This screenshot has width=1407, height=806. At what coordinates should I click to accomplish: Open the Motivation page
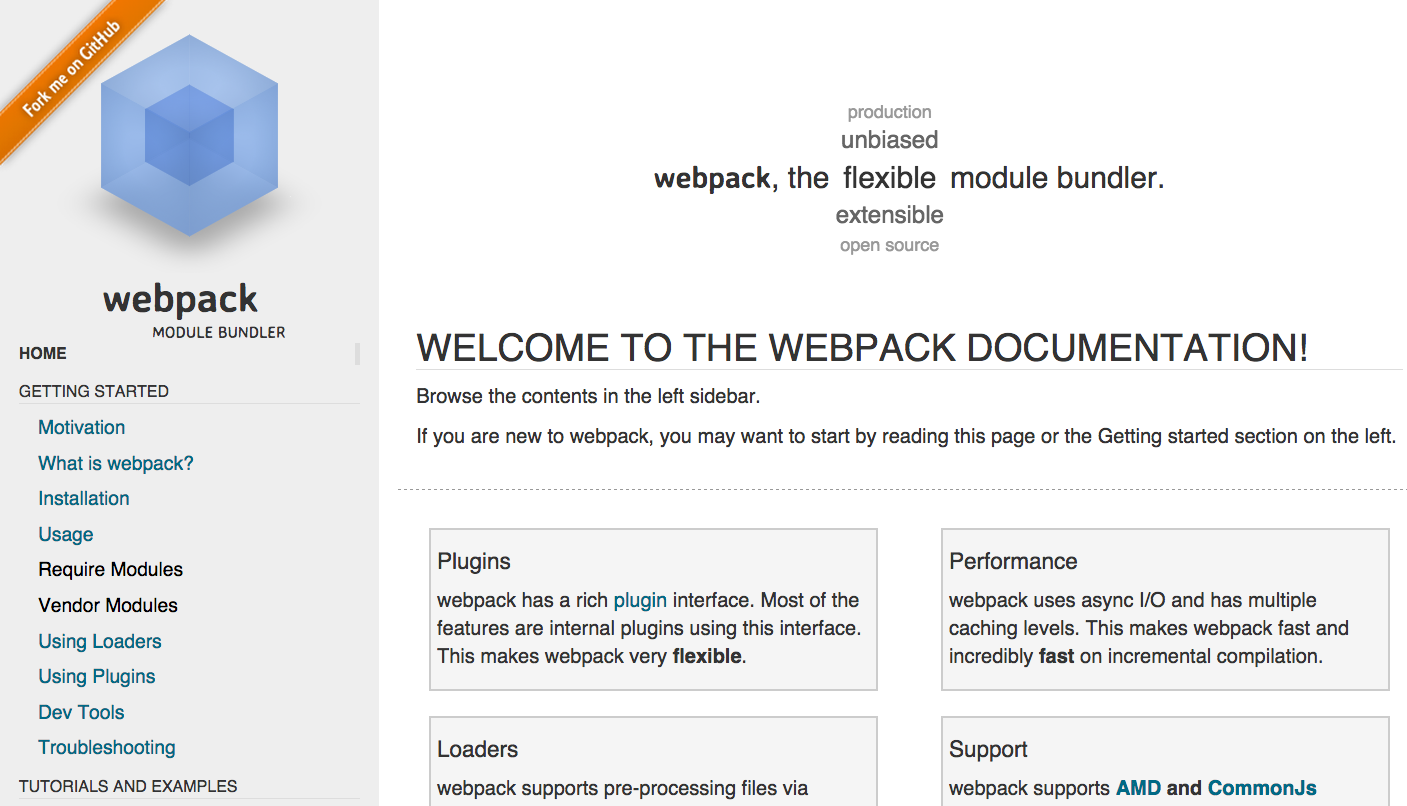(82, 427)
